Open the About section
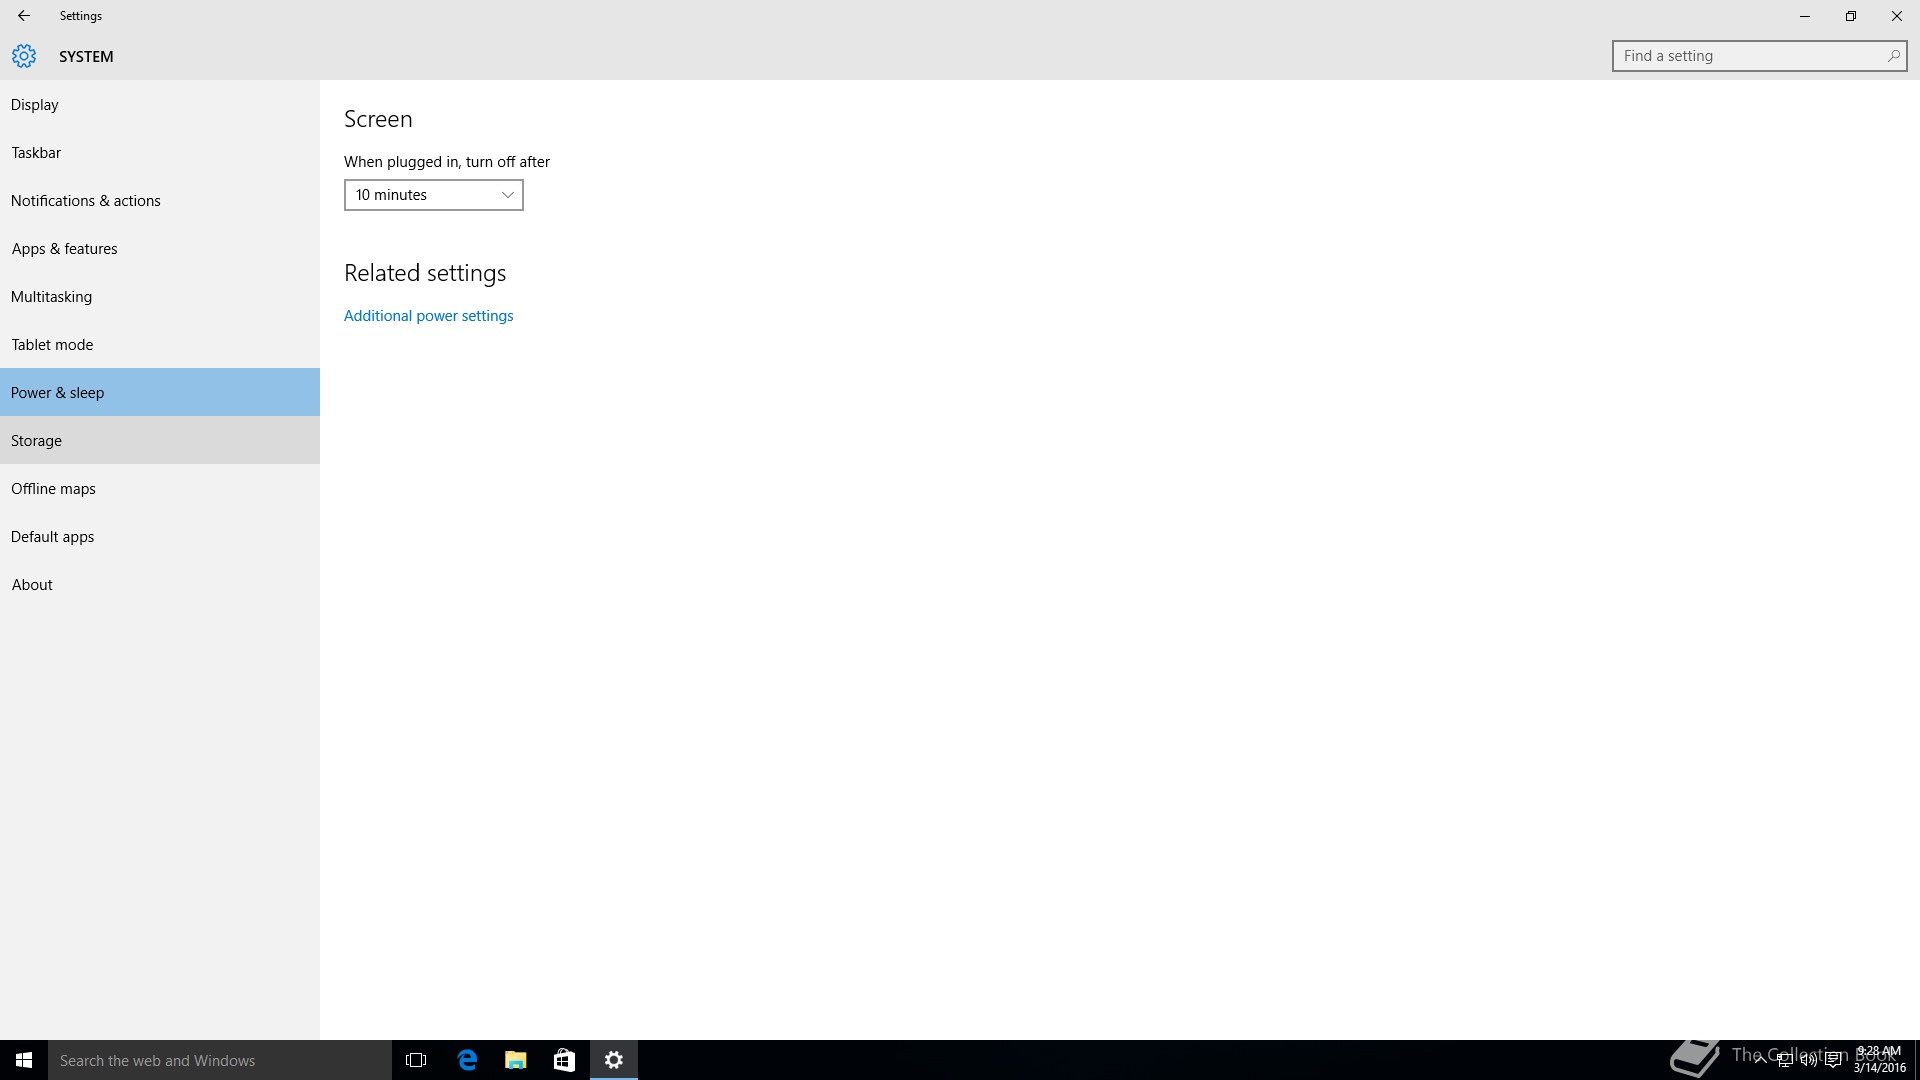The height and width of the screenshot is (1080, 1920). (32, 585)
